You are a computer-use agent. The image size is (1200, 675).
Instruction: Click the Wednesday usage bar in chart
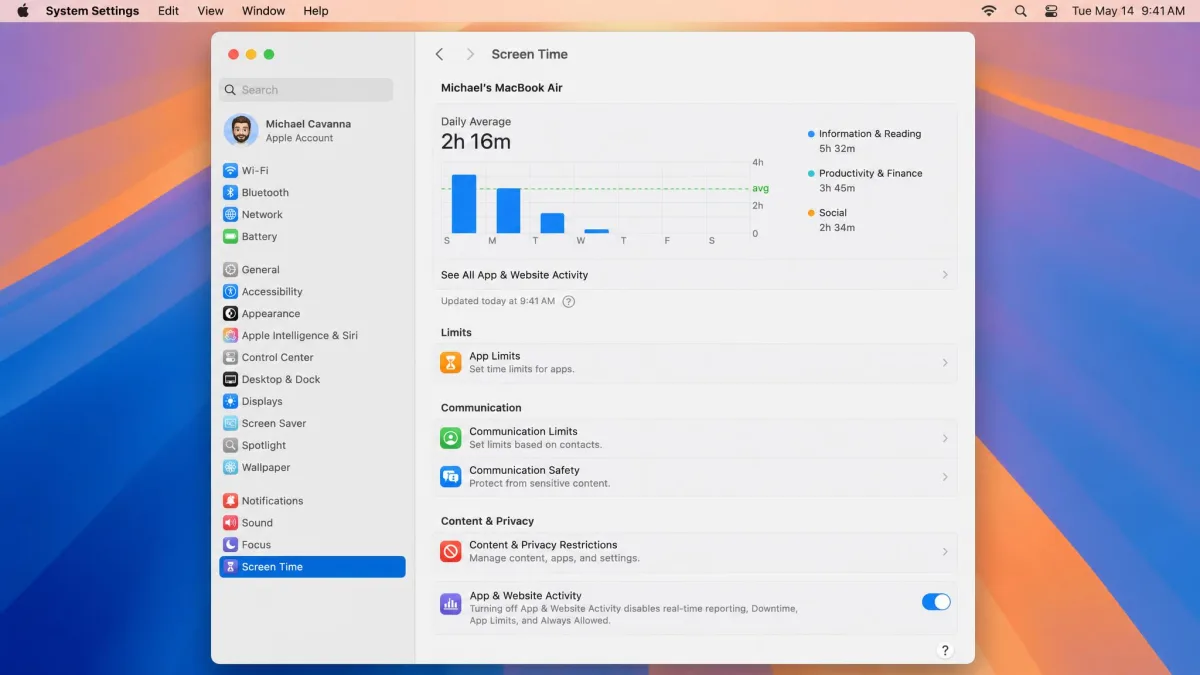coord(597,231)
